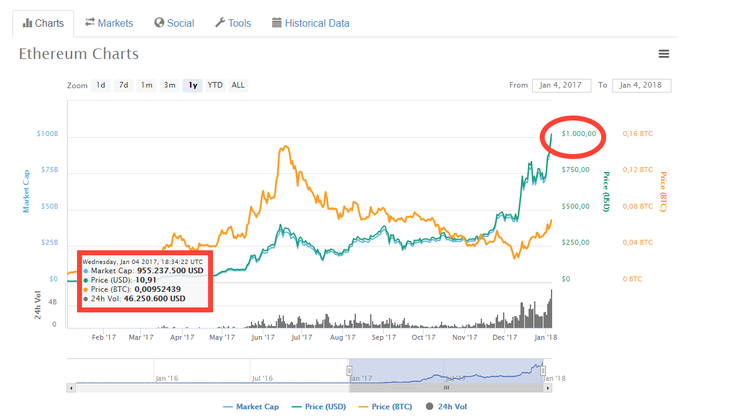Click the 0,16 BTC axis label
This screenshot has width=736, height=418.
click(637, 134)
